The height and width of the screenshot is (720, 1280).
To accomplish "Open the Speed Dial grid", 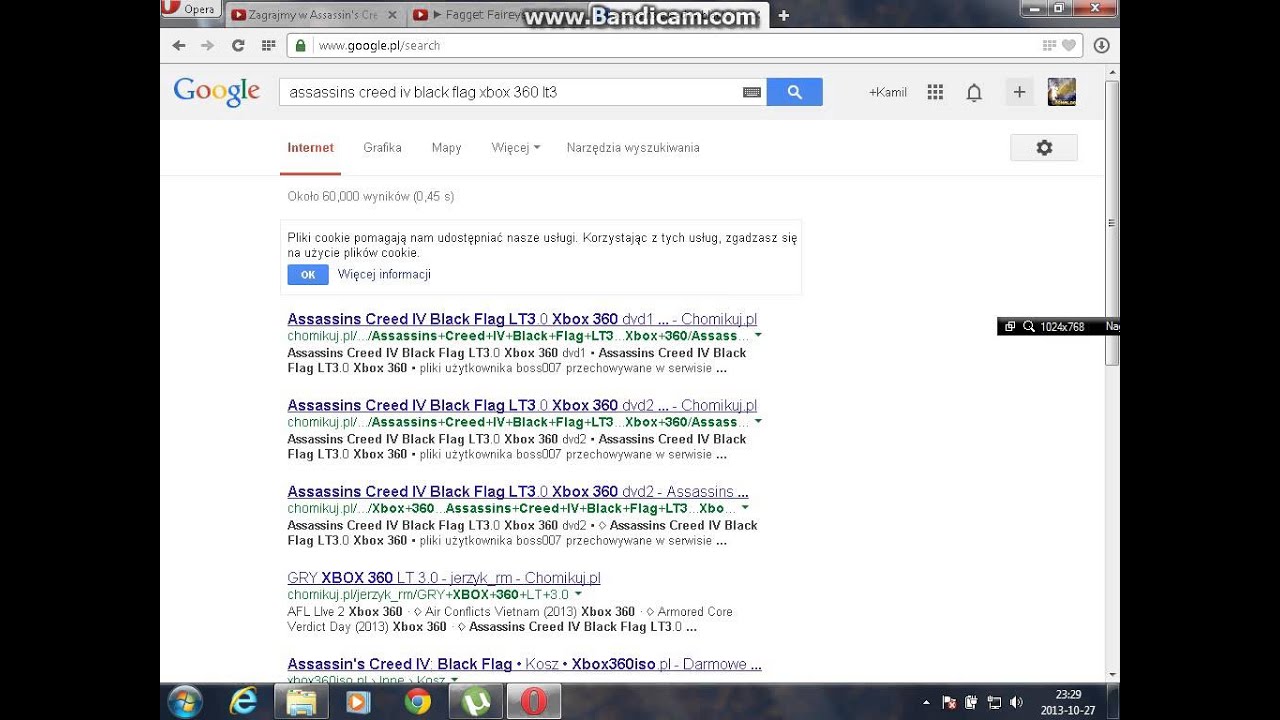I will (268, 45).
